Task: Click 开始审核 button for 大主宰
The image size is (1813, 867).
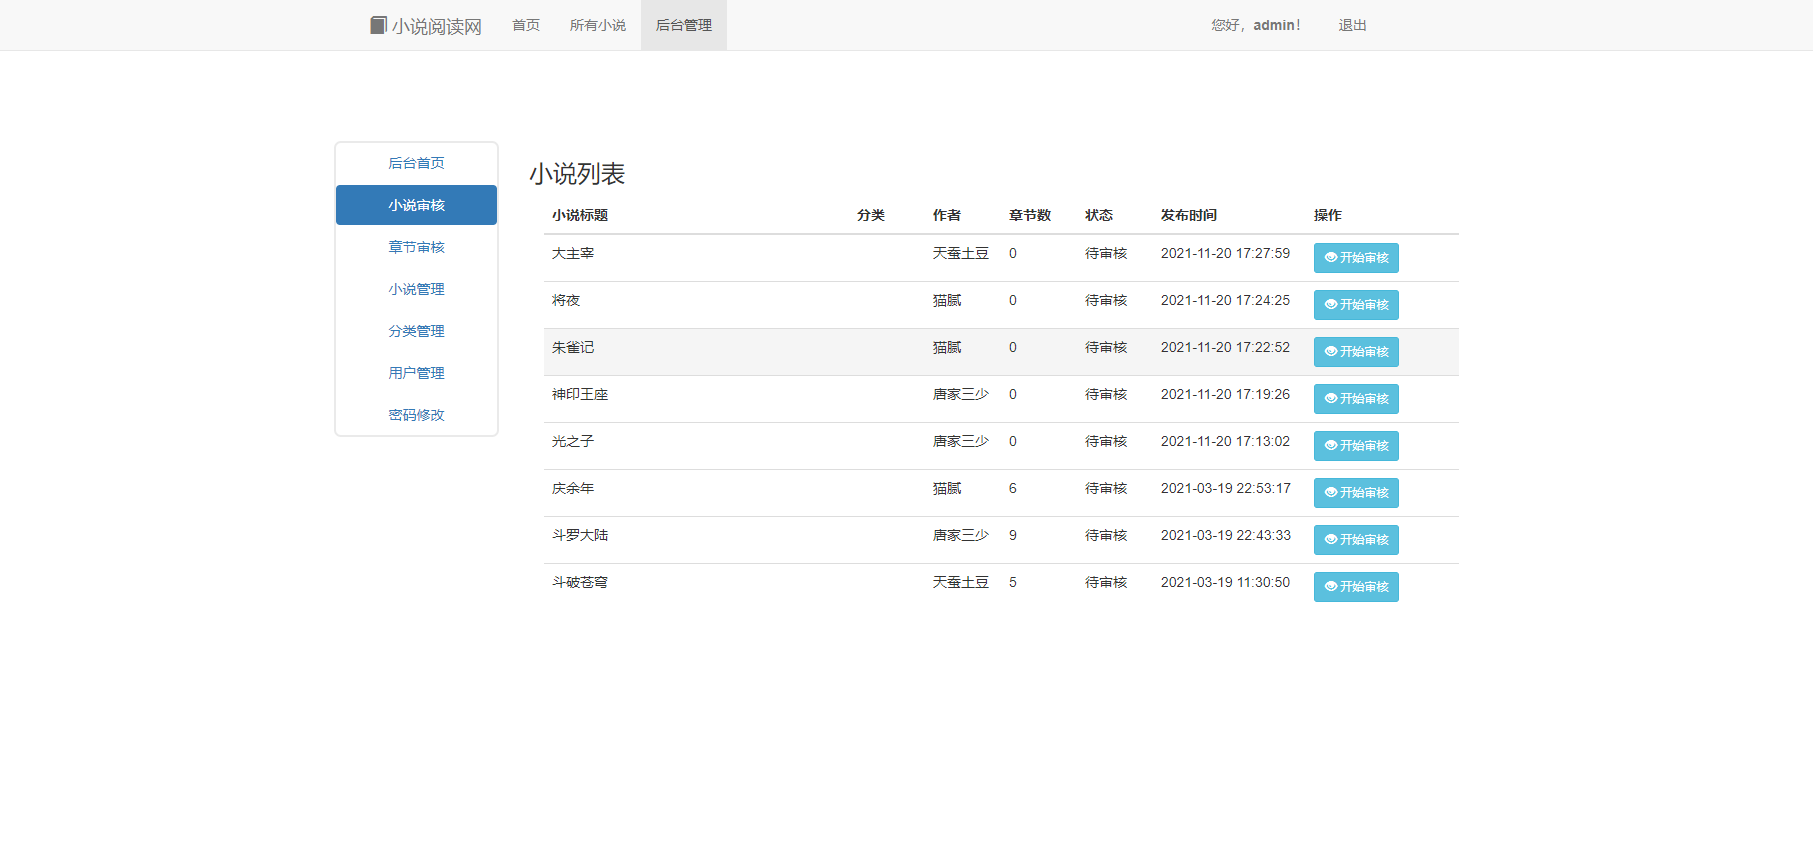Action: click(1356, 258)
